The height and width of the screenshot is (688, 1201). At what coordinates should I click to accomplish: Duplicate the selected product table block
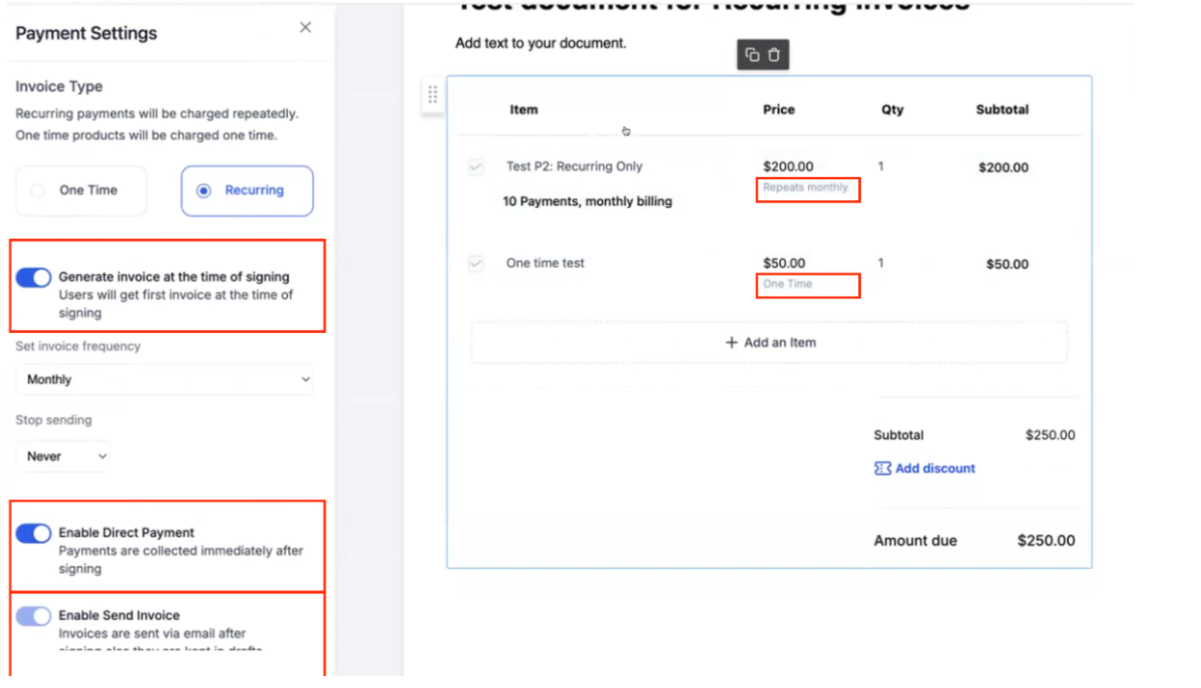pyautogui.click(x=752, y=55)
